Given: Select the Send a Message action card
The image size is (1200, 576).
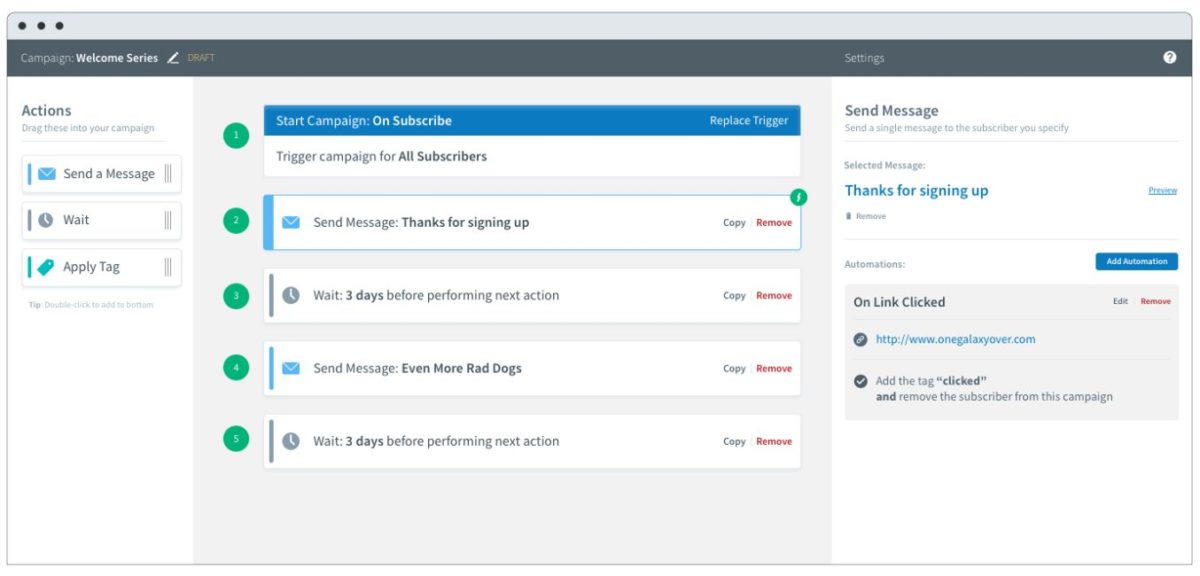Looking at the screenshot, I should tap(102, 174).
